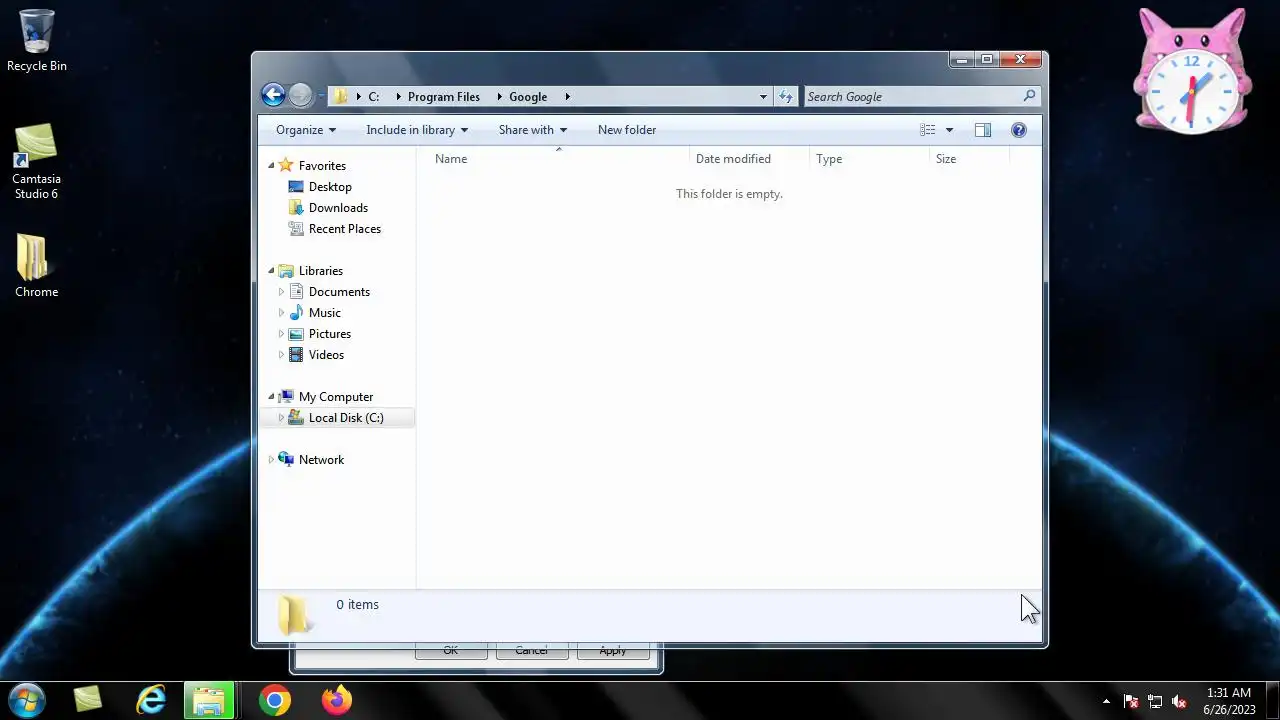The image size is (1280, 720).
Task: Click Show desktop at taskbar end
Action: click(1273, 701)
